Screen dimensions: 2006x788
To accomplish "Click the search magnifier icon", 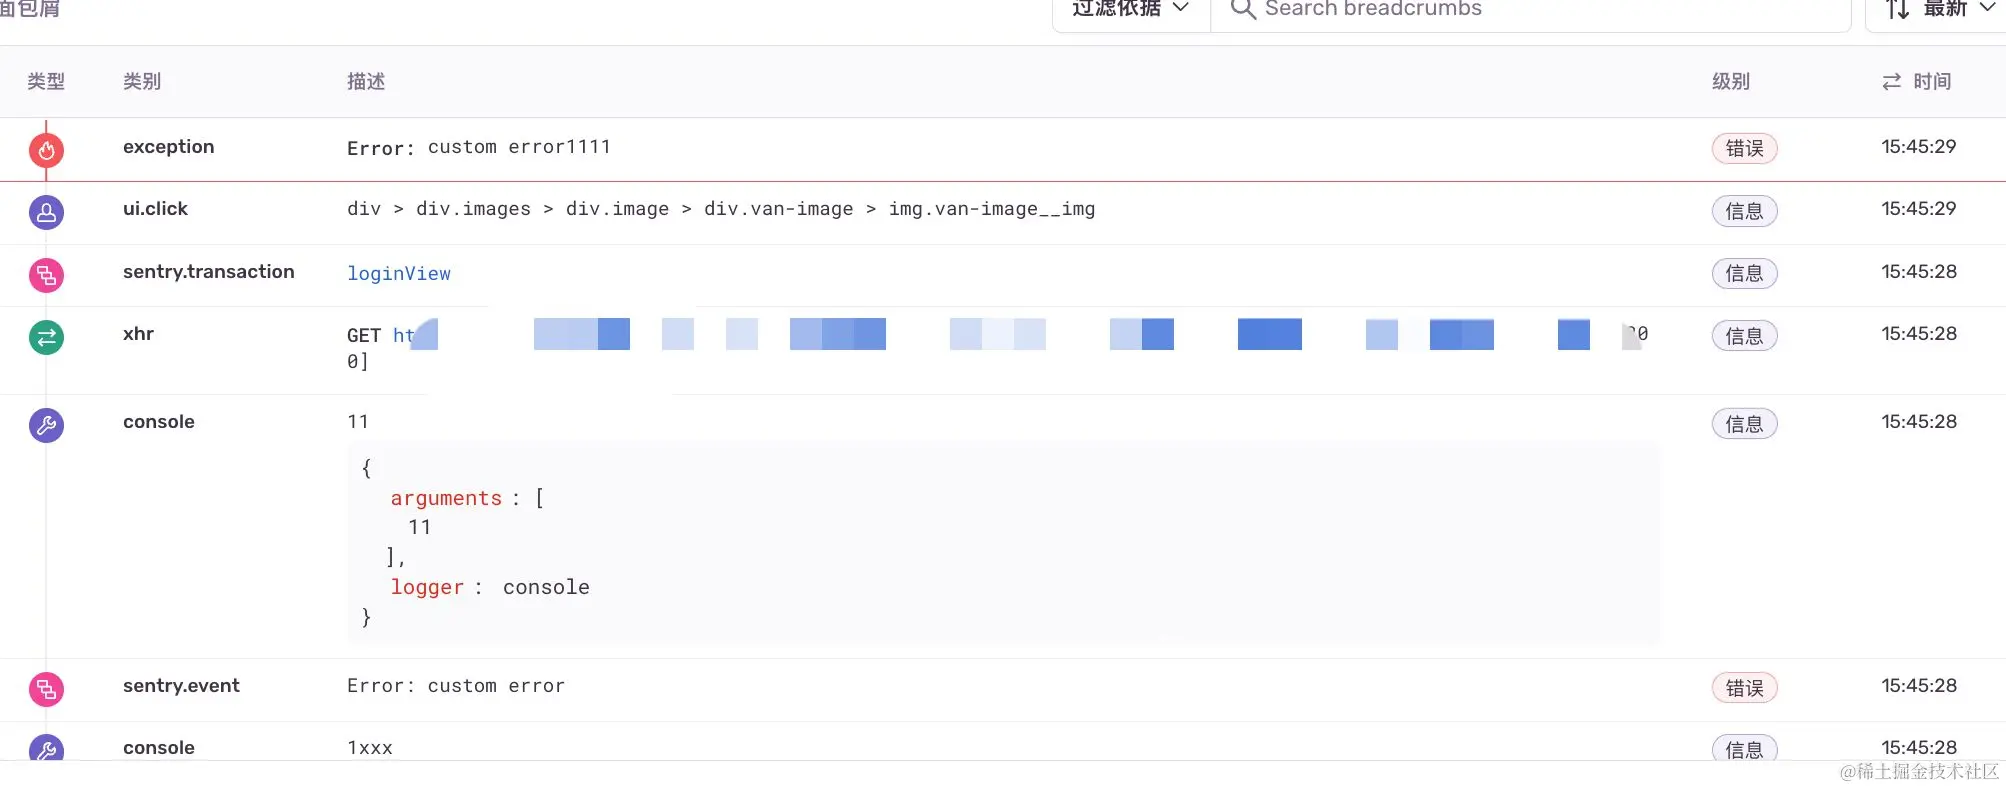I will point(1242,9).
